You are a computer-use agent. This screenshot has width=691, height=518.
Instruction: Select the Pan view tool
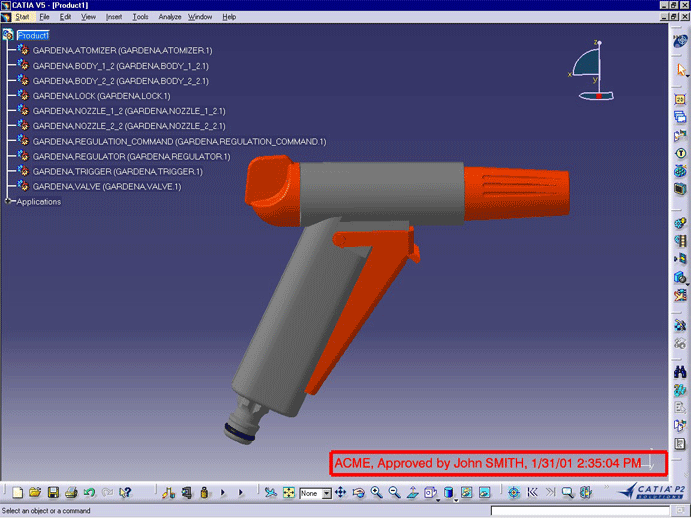click(x=340, y=493)
